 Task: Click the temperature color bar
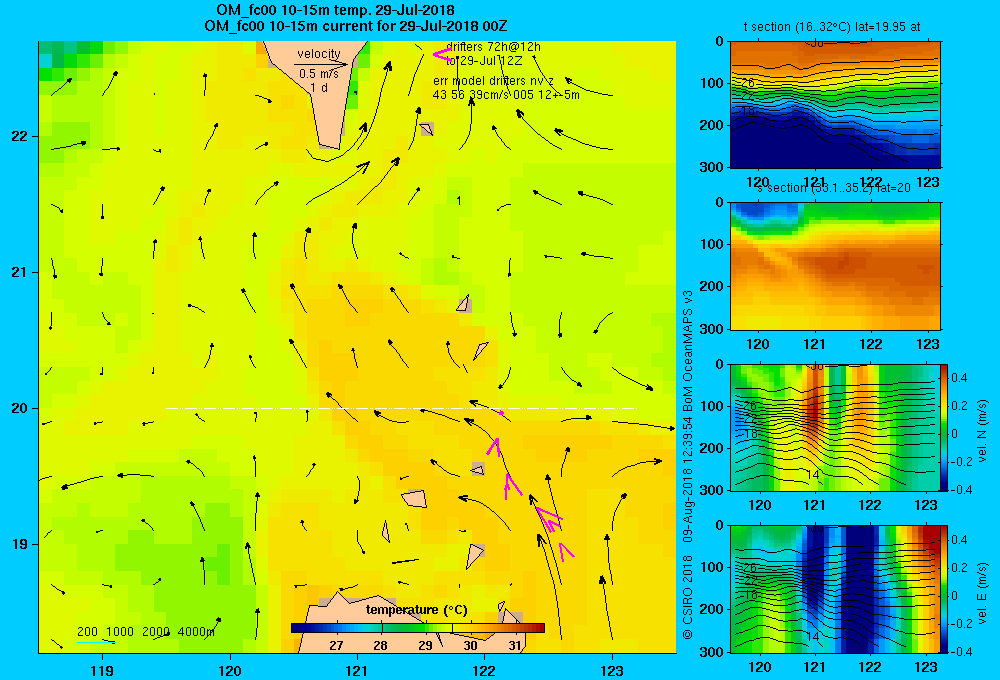[418, 628]
